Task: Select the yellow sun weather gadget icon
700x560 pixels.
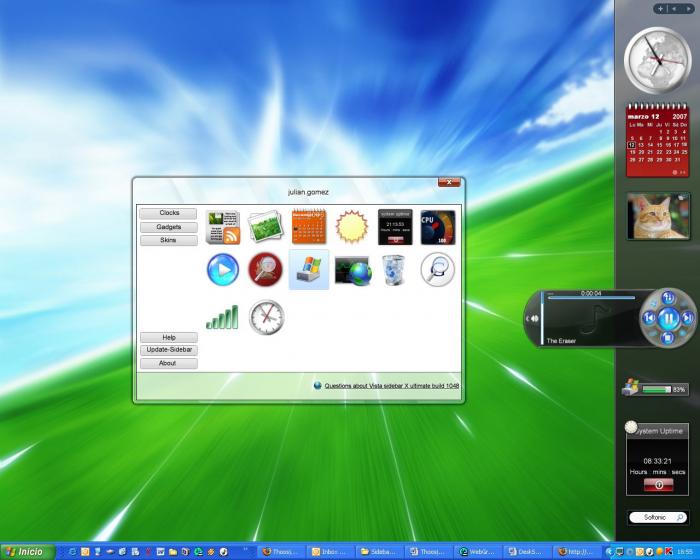Action: [x=352, y=227]
